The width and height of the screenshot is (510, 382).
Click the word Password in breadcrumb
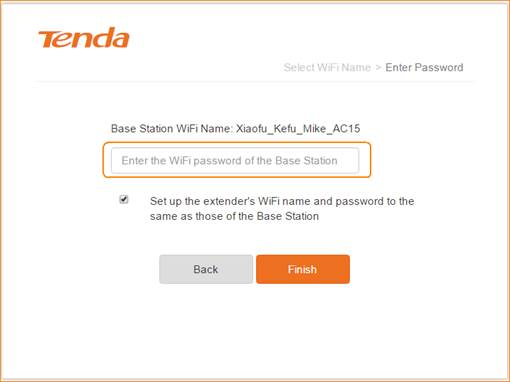[439, 67]
